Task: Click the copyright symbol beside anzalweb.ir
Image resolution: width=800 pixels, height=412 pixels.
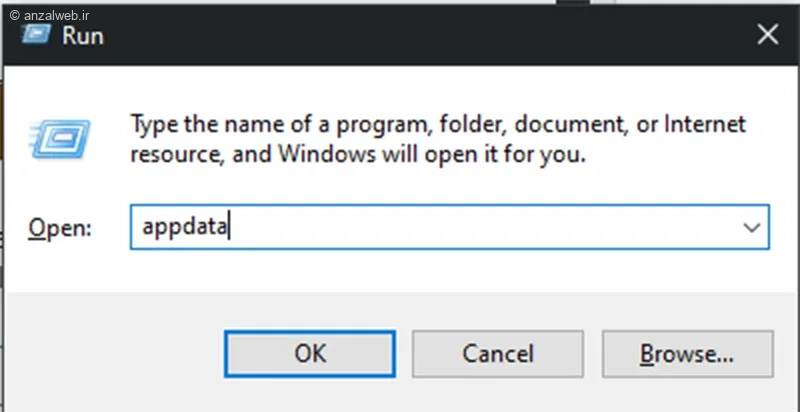Action: 13,10
